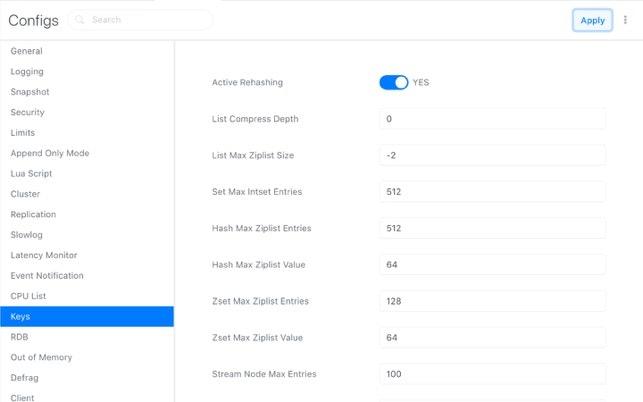Image resolution: width=643 pixels, height=402 pixels.
Task: Apply the config changes
Action: click(x=592, y=20)
